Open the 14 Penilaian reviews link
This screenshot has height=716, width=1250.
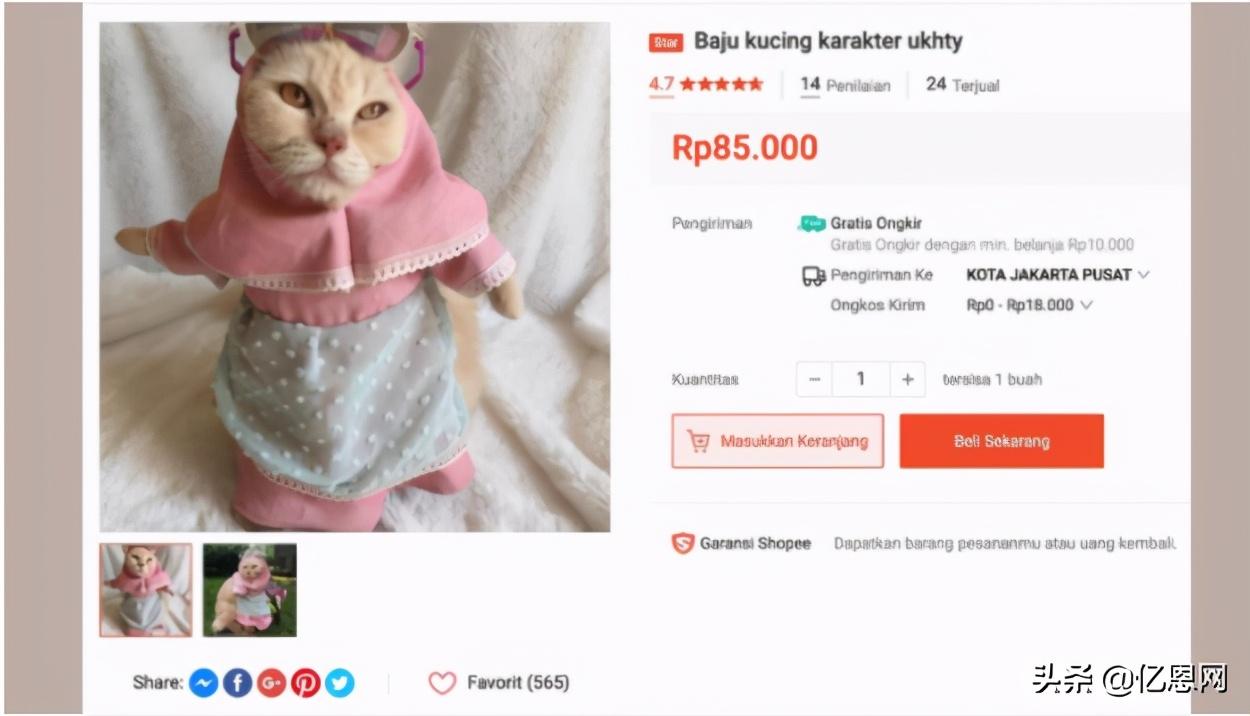(x=845, y=85)
